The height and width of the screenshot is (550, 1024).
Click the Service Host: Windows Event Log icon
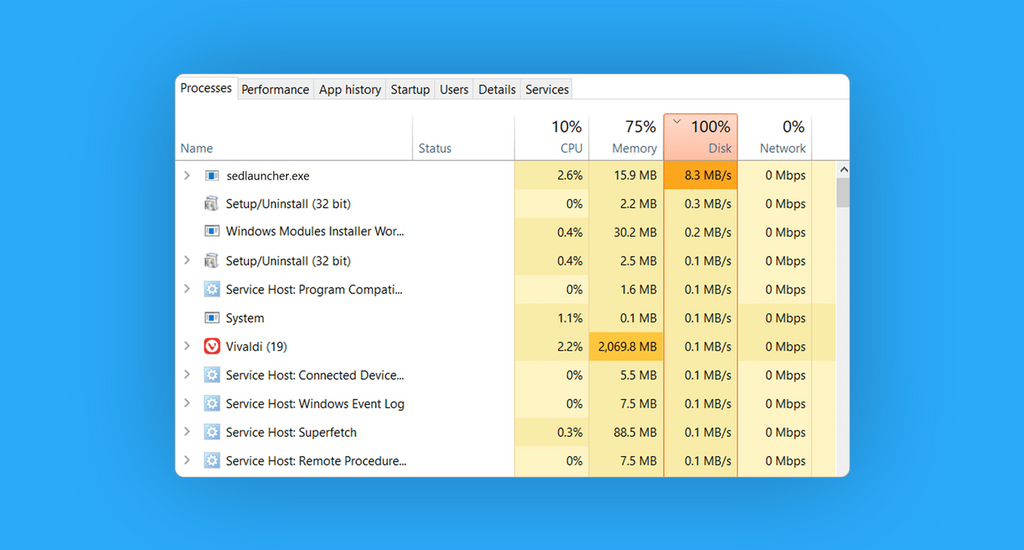(x=211, y=404)
